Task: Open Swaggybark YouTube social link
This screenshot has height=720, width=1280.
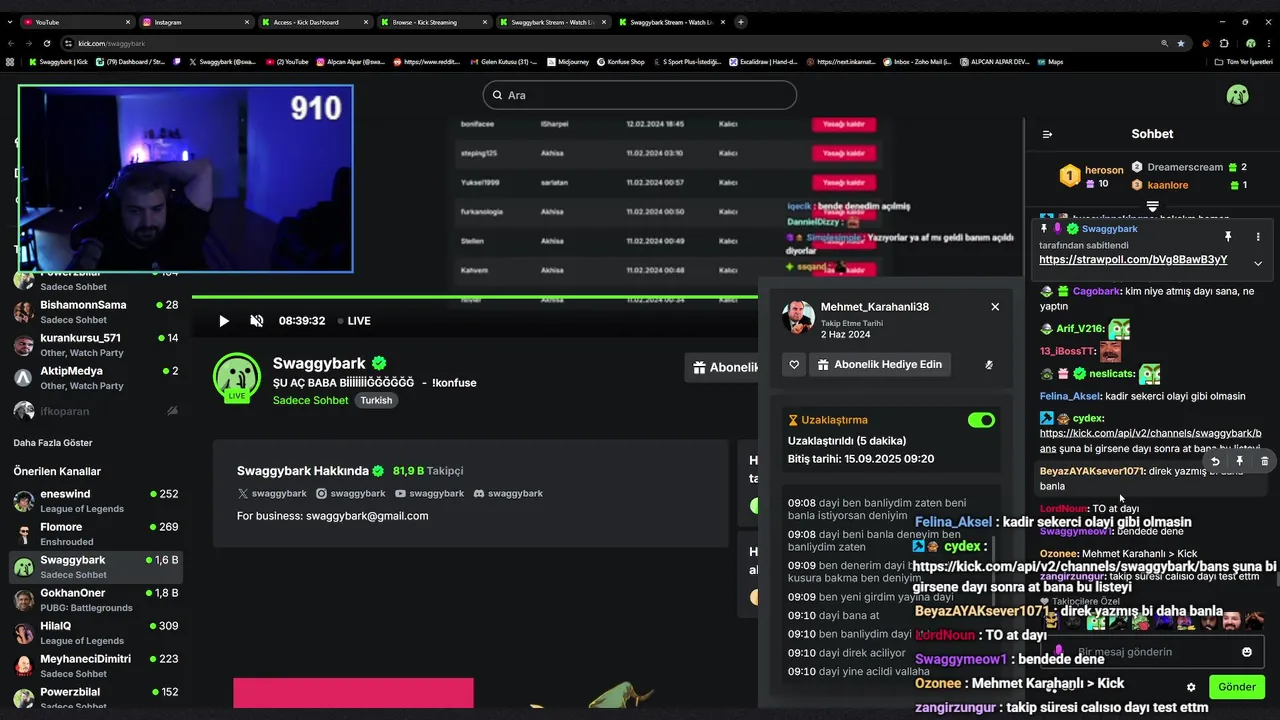Action: tap(429, 493)
